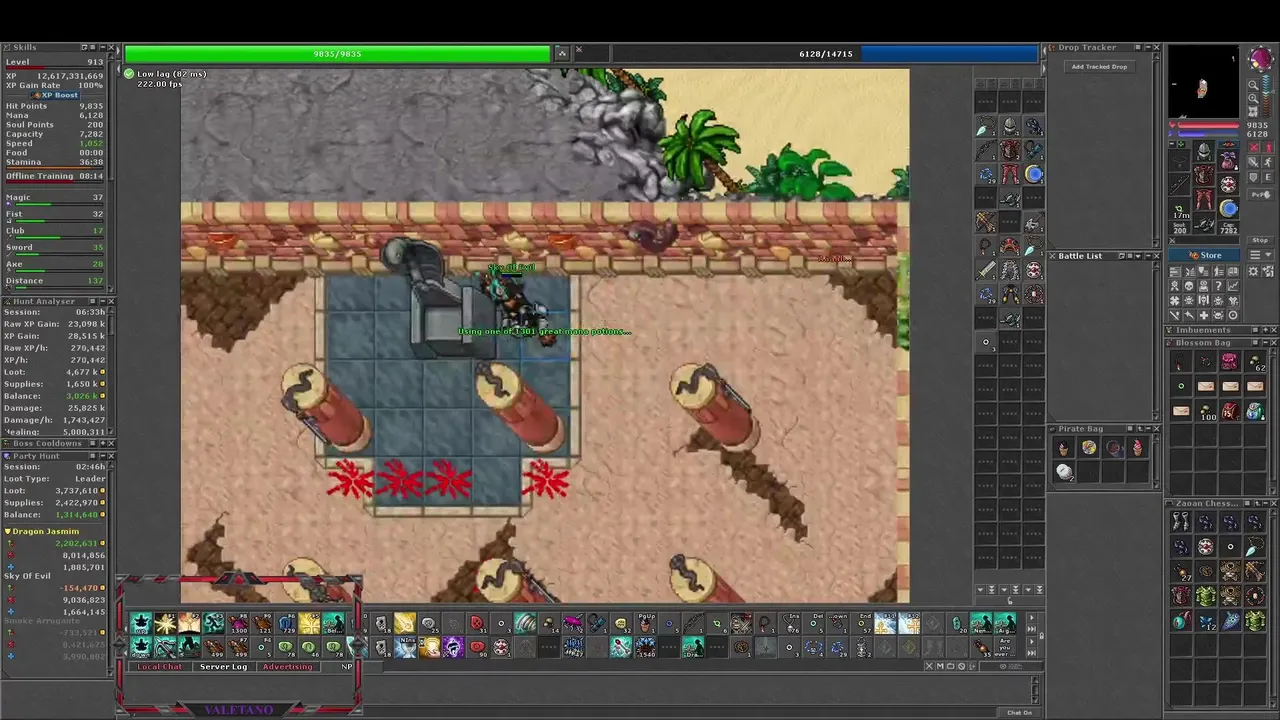This screenshot has width=1280, height=720.
Task: Click the green health bar 9835/9835
Action: (337, 54)
